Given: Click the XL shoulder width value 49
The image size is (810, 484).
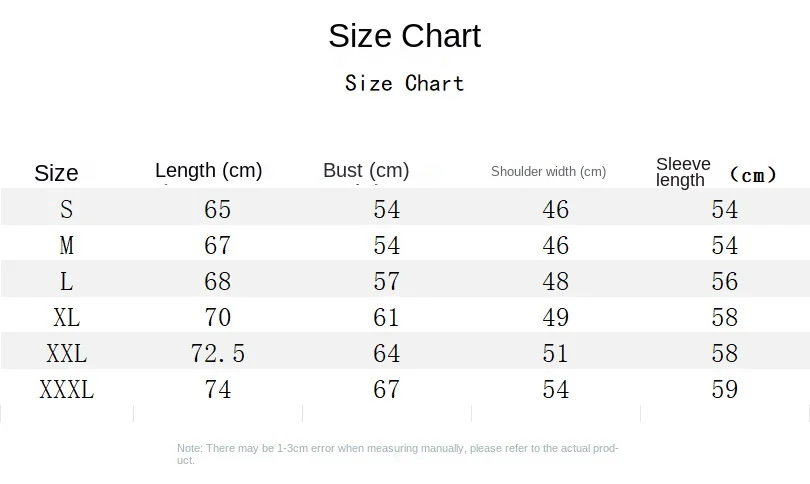Looking at the screenshot, I should (555, 317).
